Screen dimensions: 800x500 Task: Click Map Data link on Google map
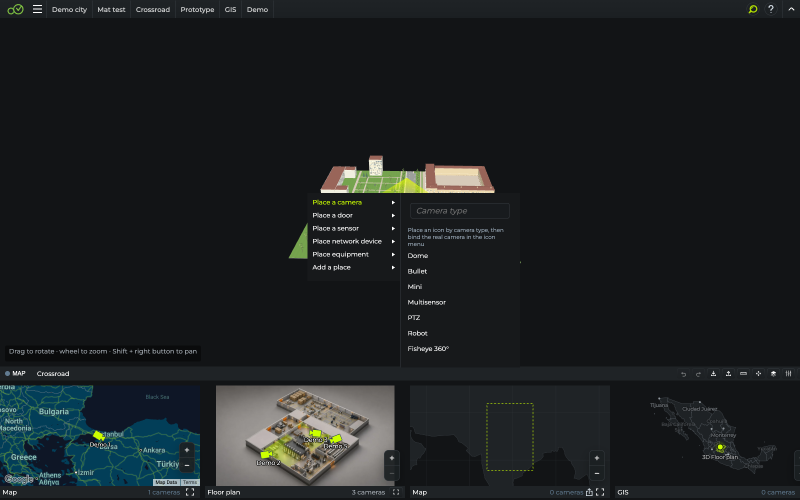tap(166, 482)
